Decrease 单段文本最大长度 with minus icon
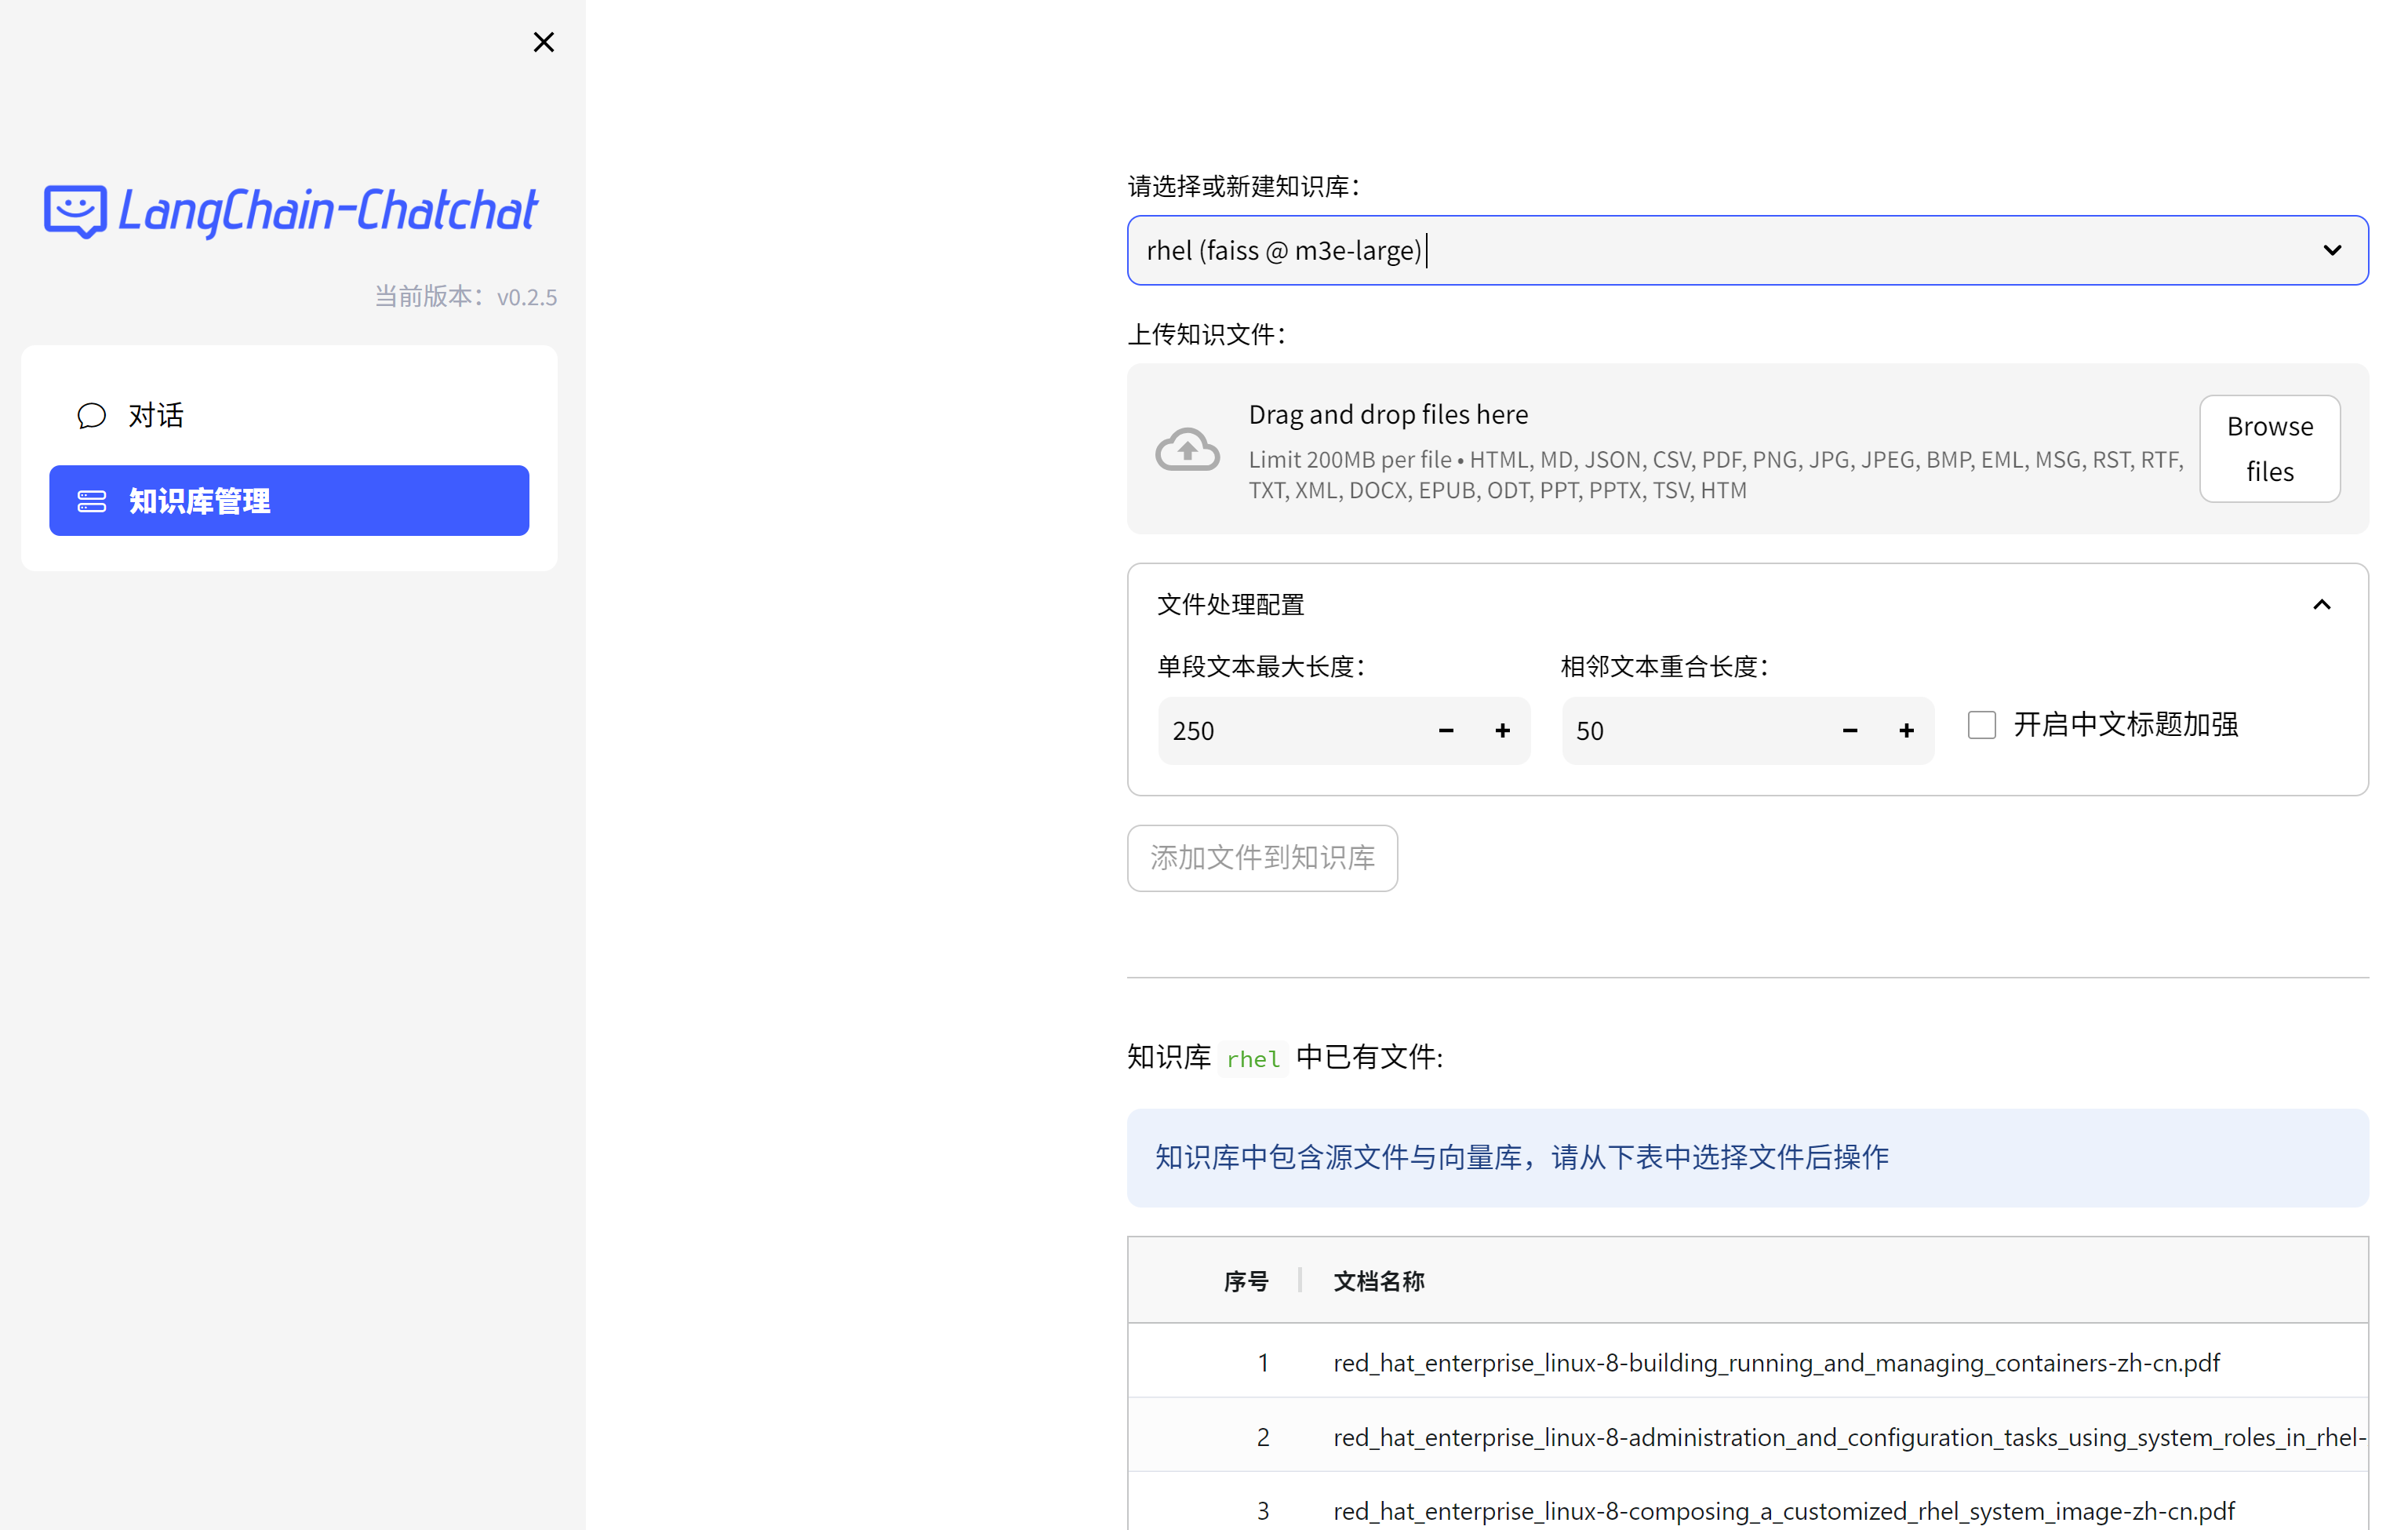The height and width of the screenshot is (1530, 2408). [1445, 731]
